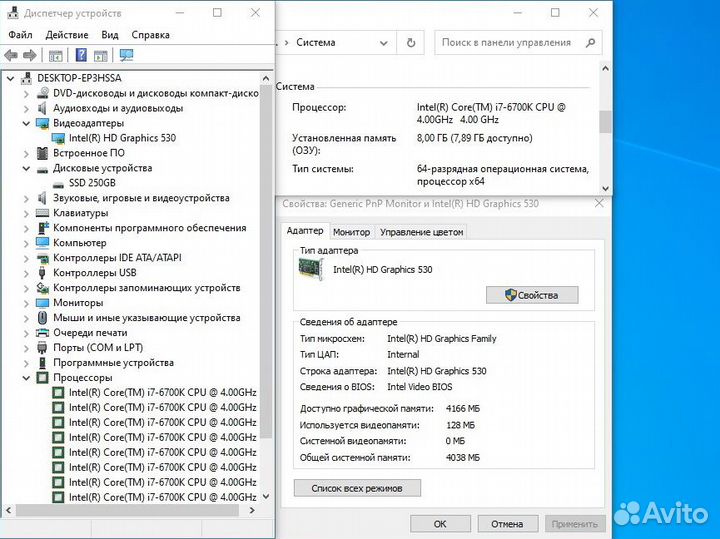Select Компоненты программного обеспечения row
The height and width of the screenshot is (539, 720).
149,228
